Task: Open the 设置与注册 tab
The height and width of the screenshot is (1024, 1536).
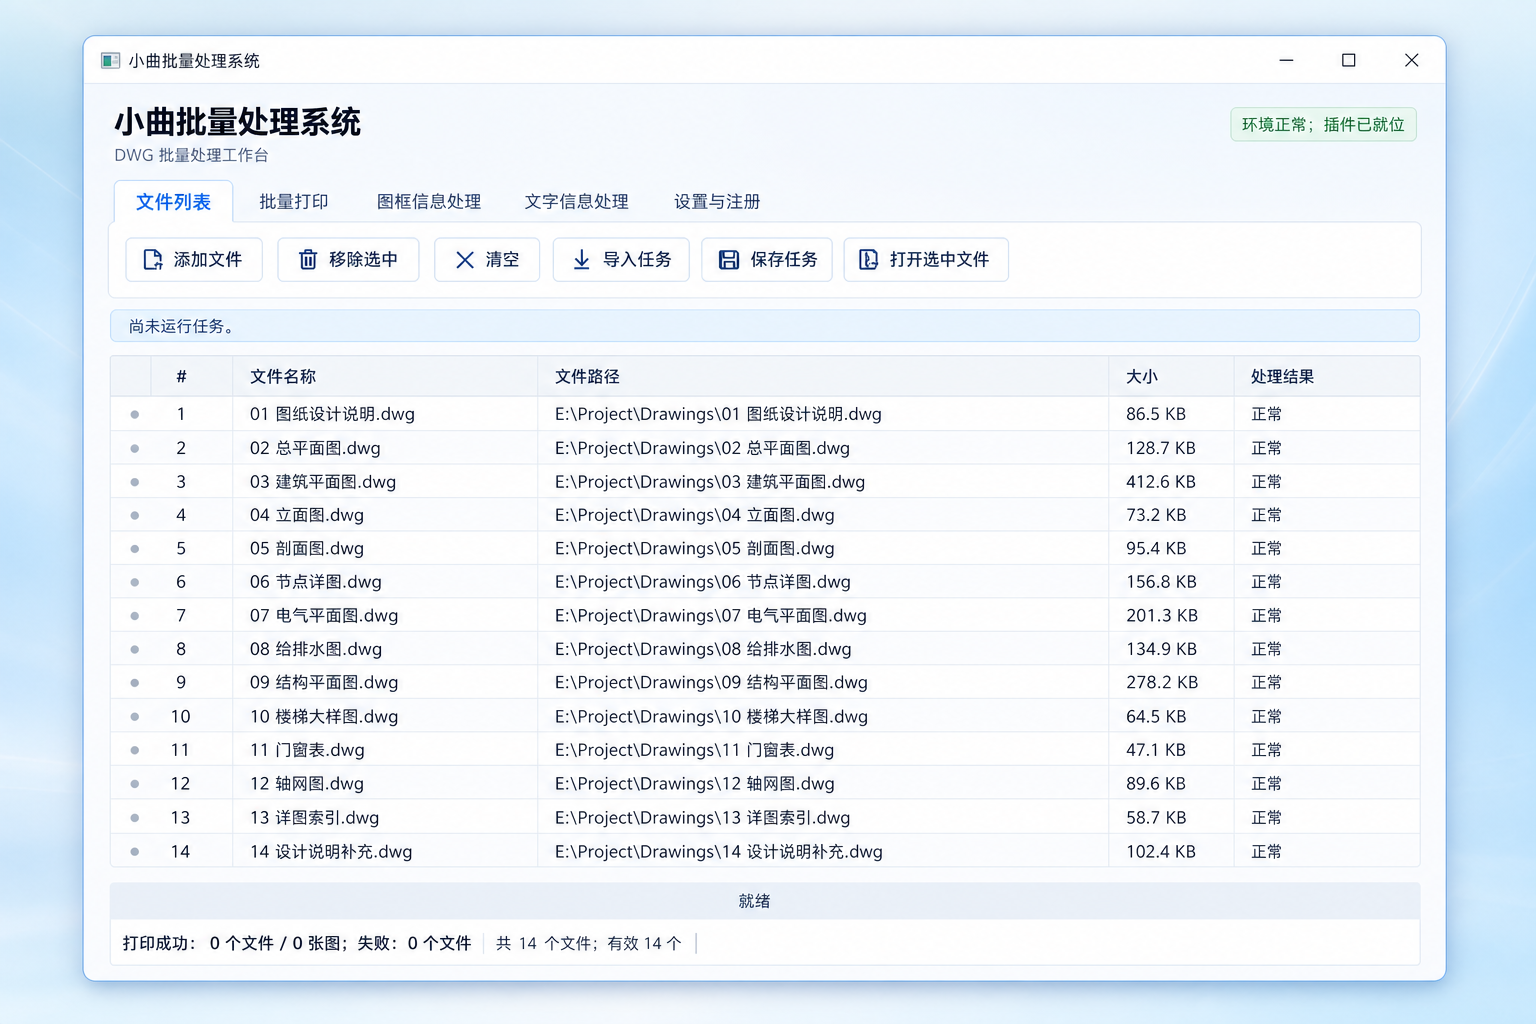Action: 717,202
